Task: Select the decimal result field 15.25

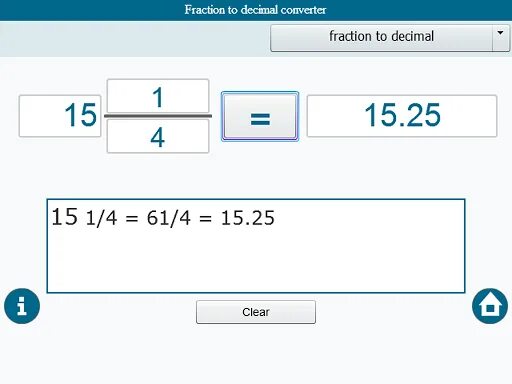Action: [402, 116]
